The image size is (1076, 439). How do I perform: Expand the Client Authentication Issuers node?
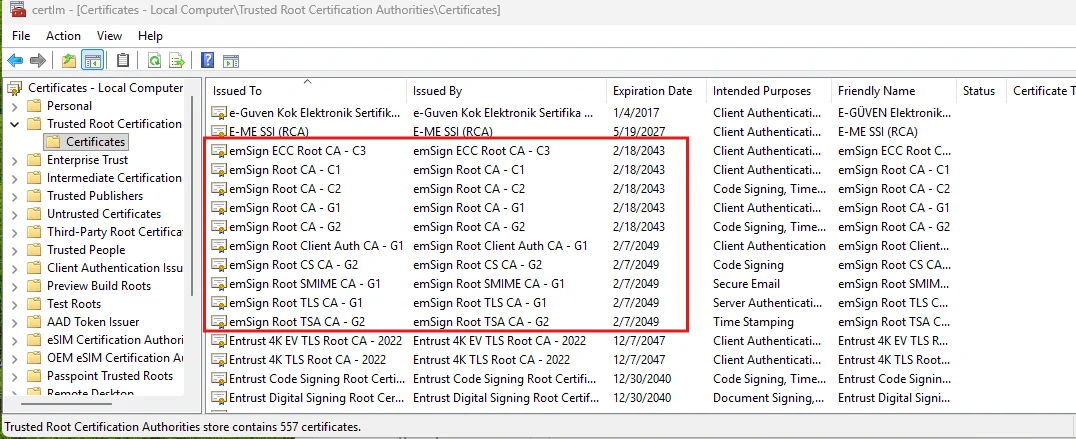[14, 268]
